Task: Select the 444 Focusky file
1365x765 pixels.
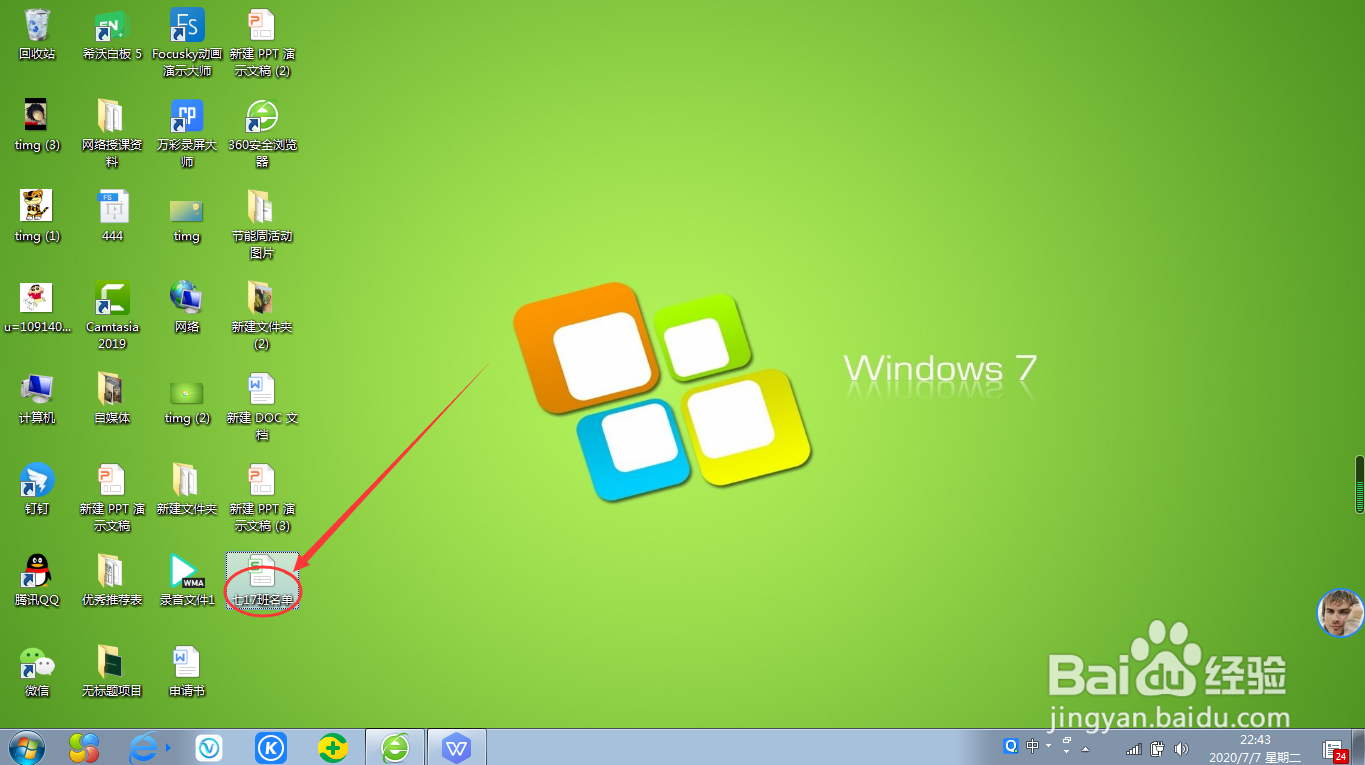Action: point(112,216)
